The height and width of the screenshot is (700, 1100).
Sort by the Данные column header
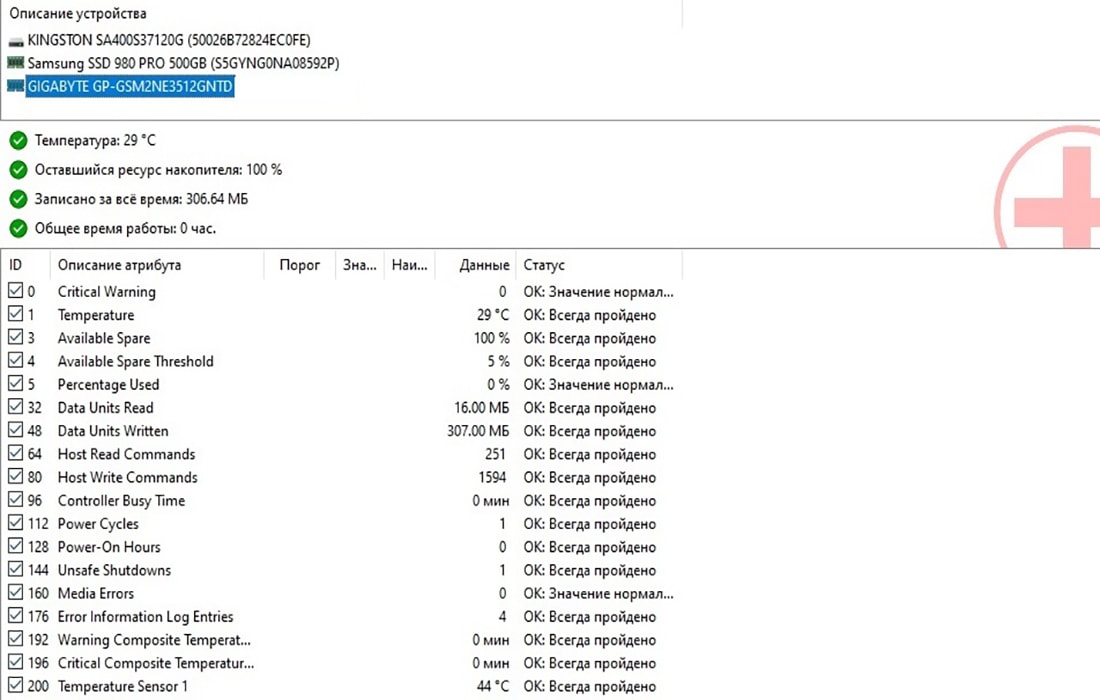point(476,265)
